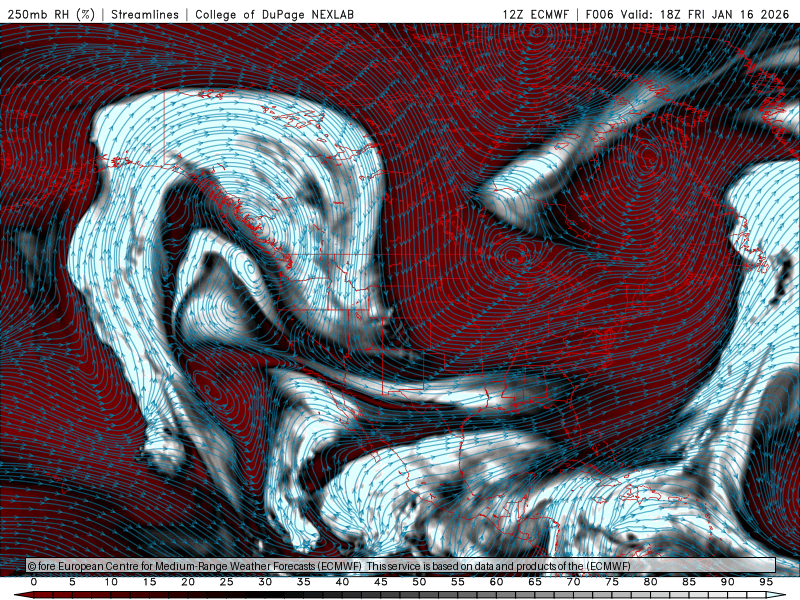The width and height of the screenshot is (800, 600).
Task: Click "Valid: 18Z FRI JAN 16 2026" text
Action: (x=705, y=14)
